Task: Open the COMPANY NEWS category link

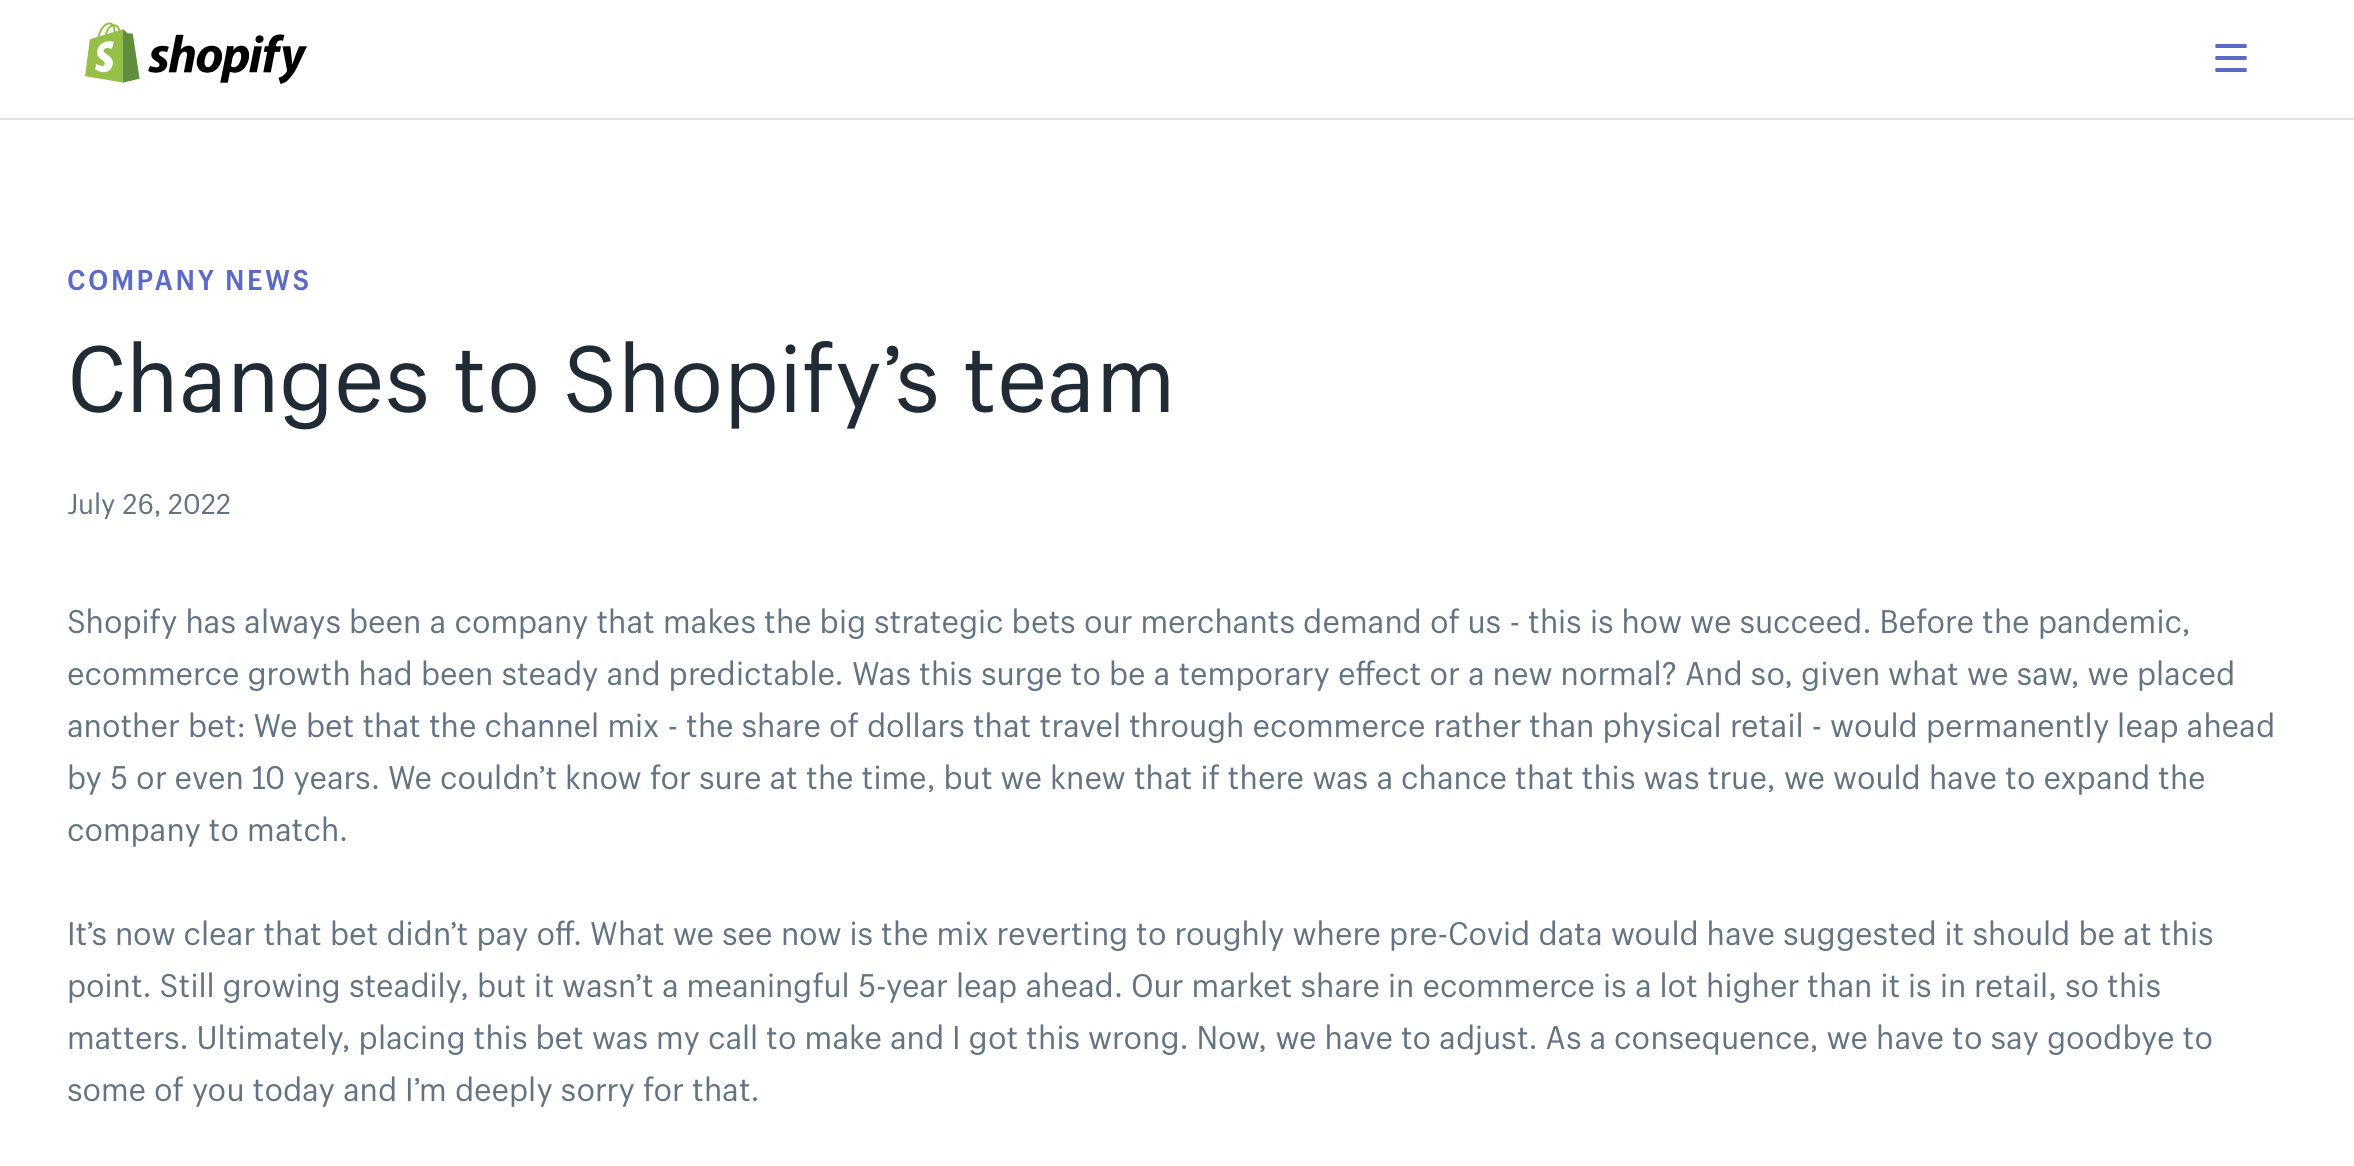Action: click(x=189, y=281)
